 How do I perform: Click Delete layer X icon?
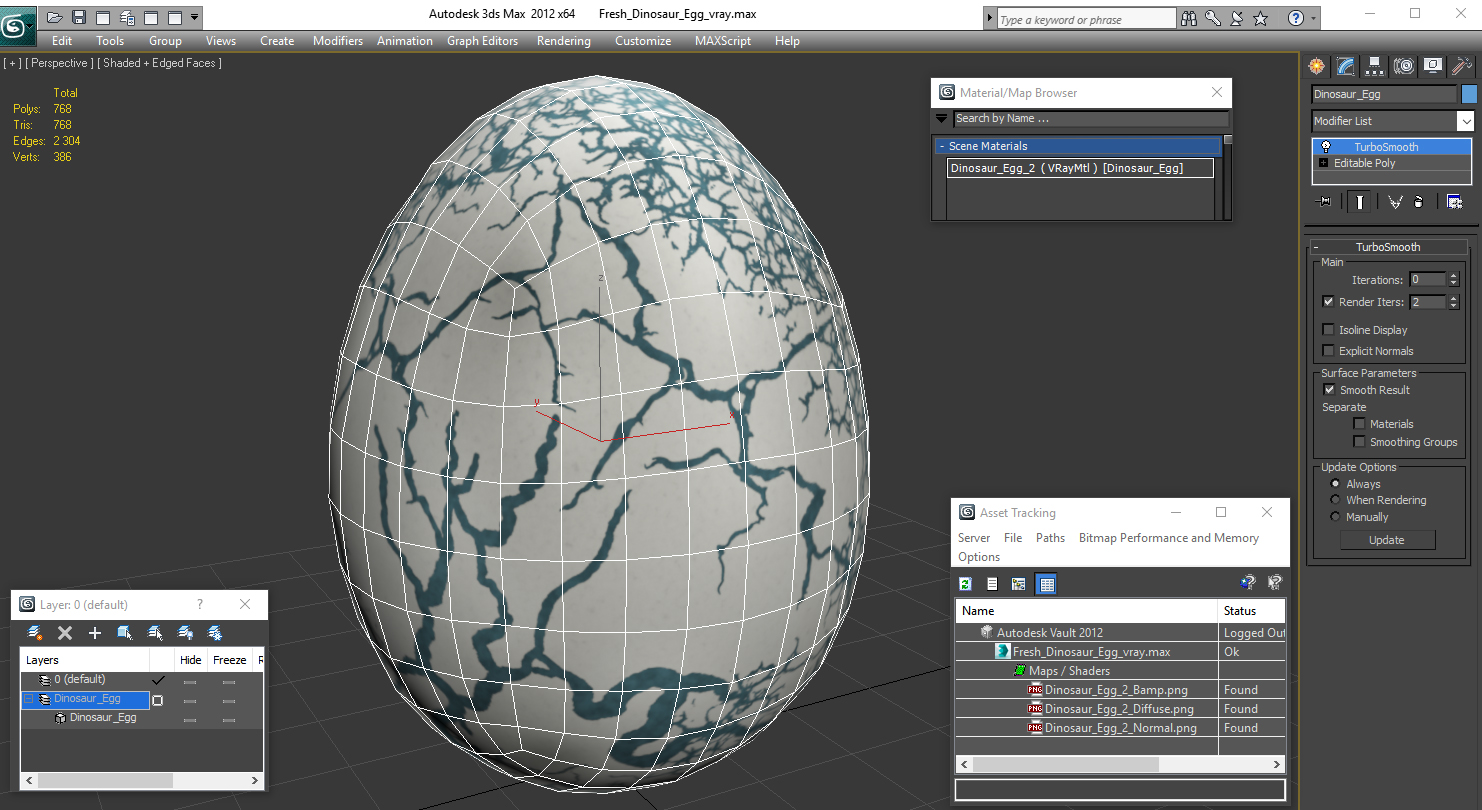tap(65, 633)
